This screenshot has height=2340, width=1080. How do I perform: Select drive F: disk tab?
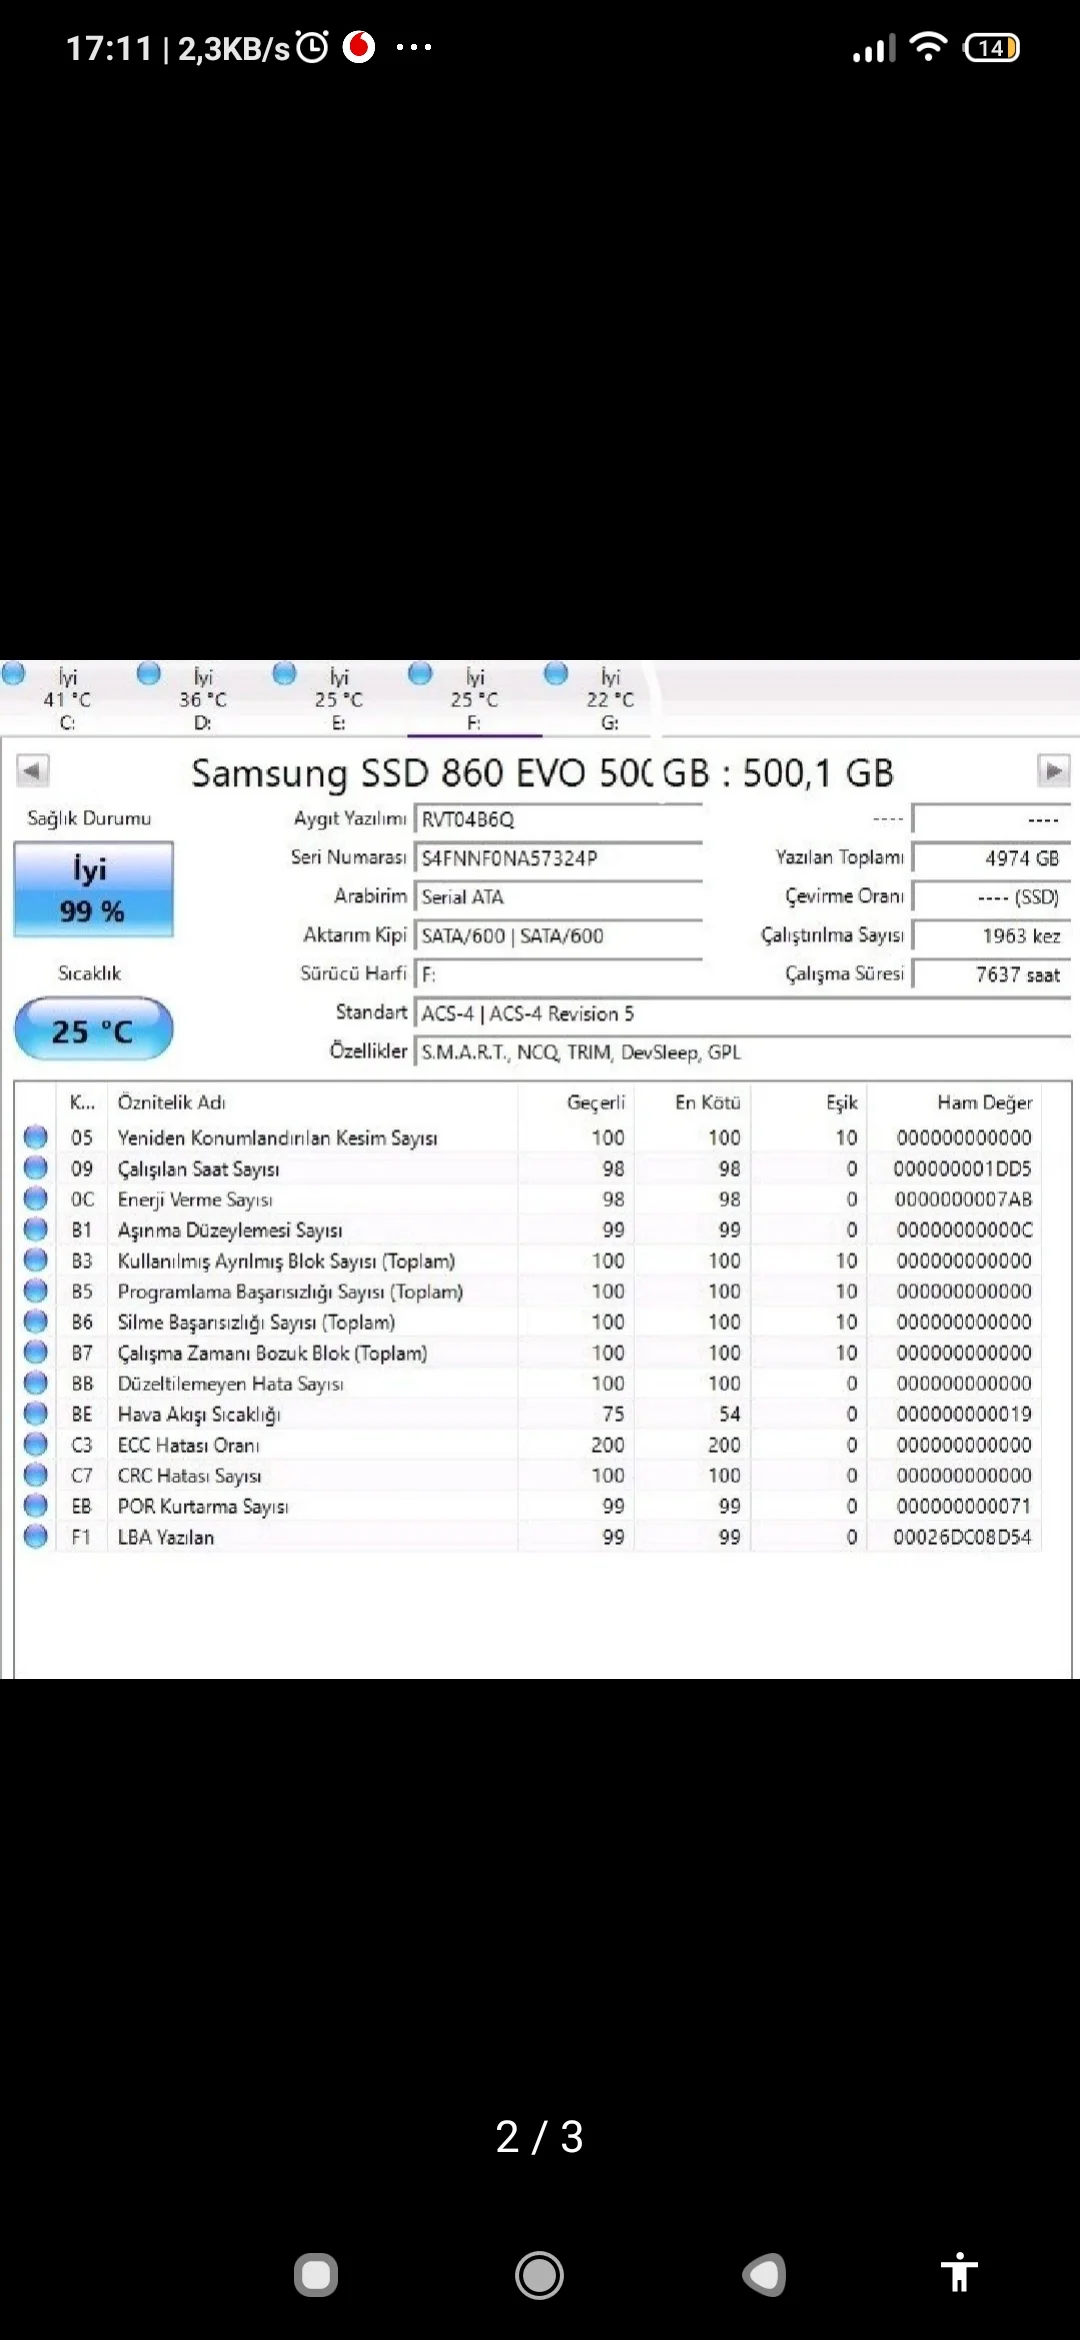click(x=474, y=698)
